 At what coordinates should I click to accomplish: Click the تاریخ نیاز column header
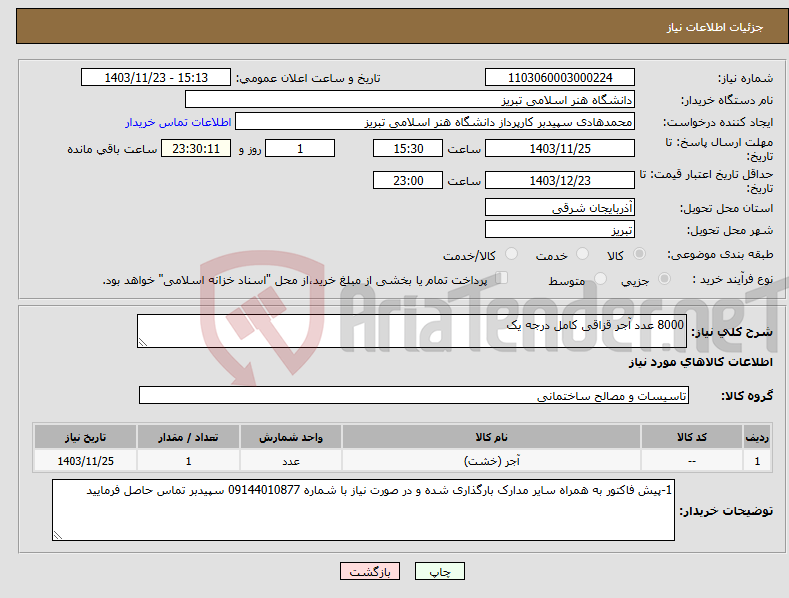point(86,437)
